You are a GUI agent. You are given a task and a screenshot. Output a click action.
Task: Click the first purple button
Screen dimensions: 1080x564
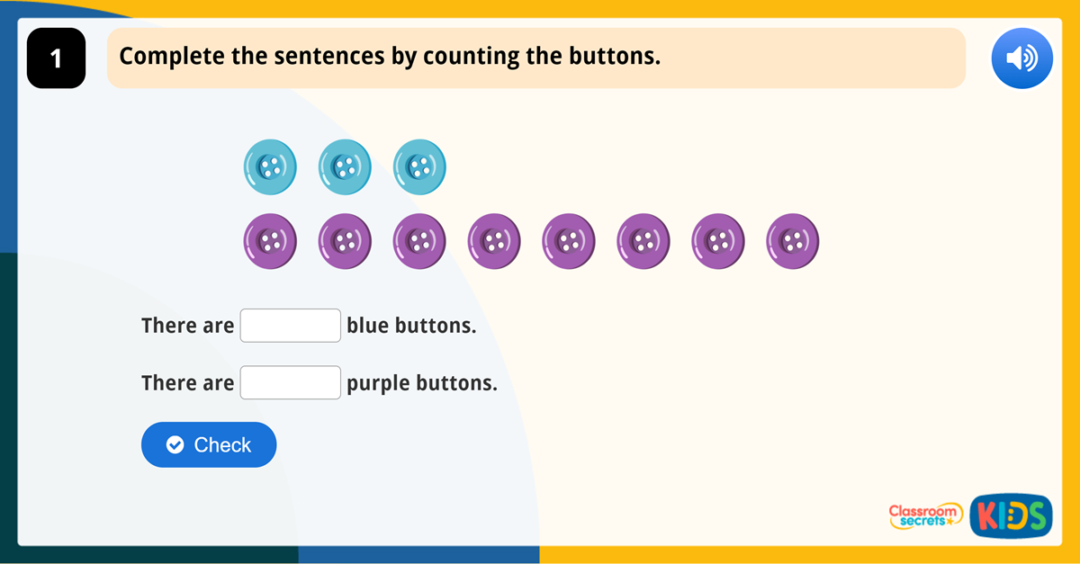270,241
